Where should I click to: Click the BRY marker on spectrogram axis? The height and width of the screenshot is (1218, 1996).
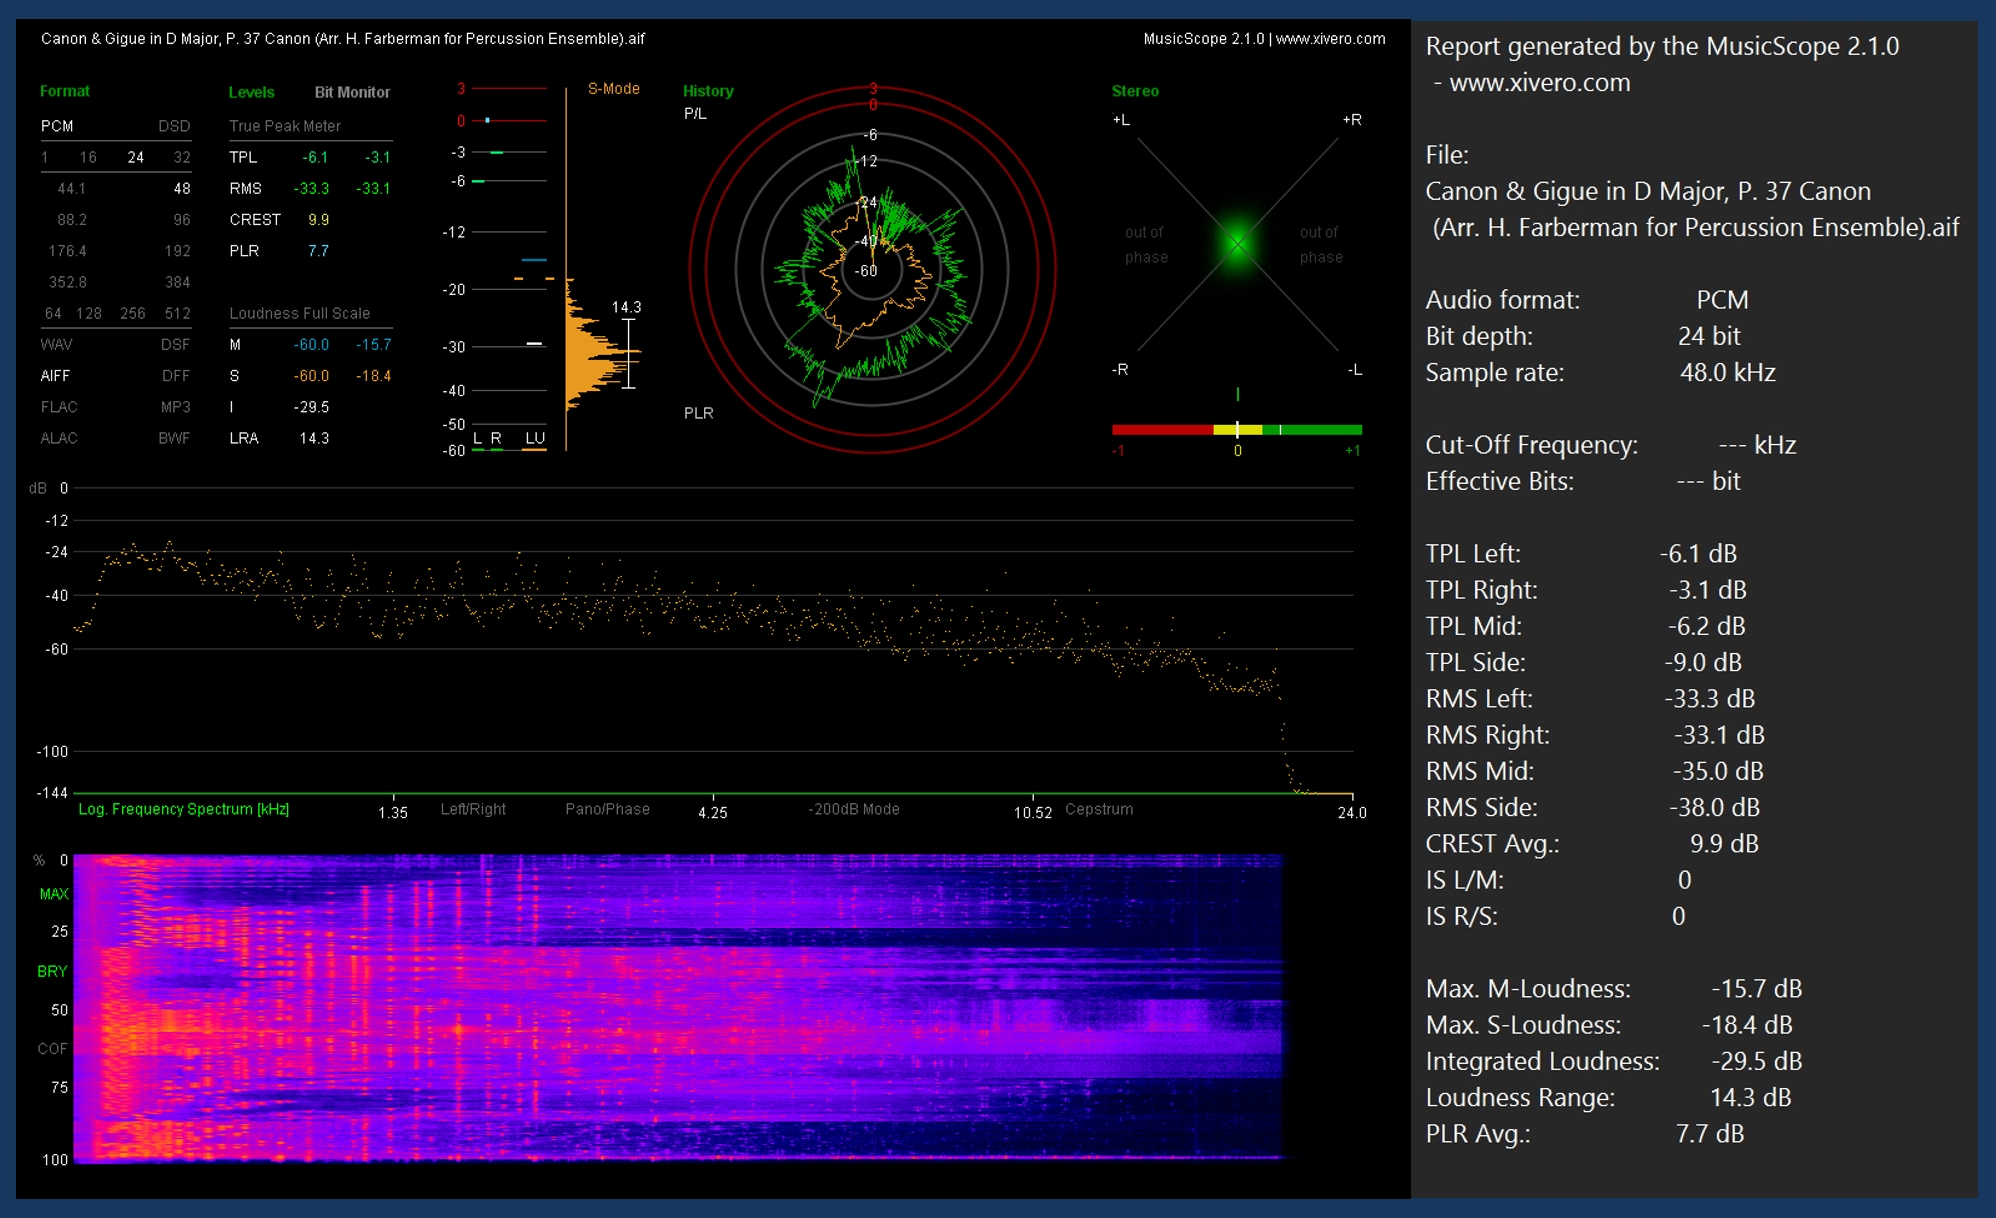pyautogui.click(x=52, y=971)
